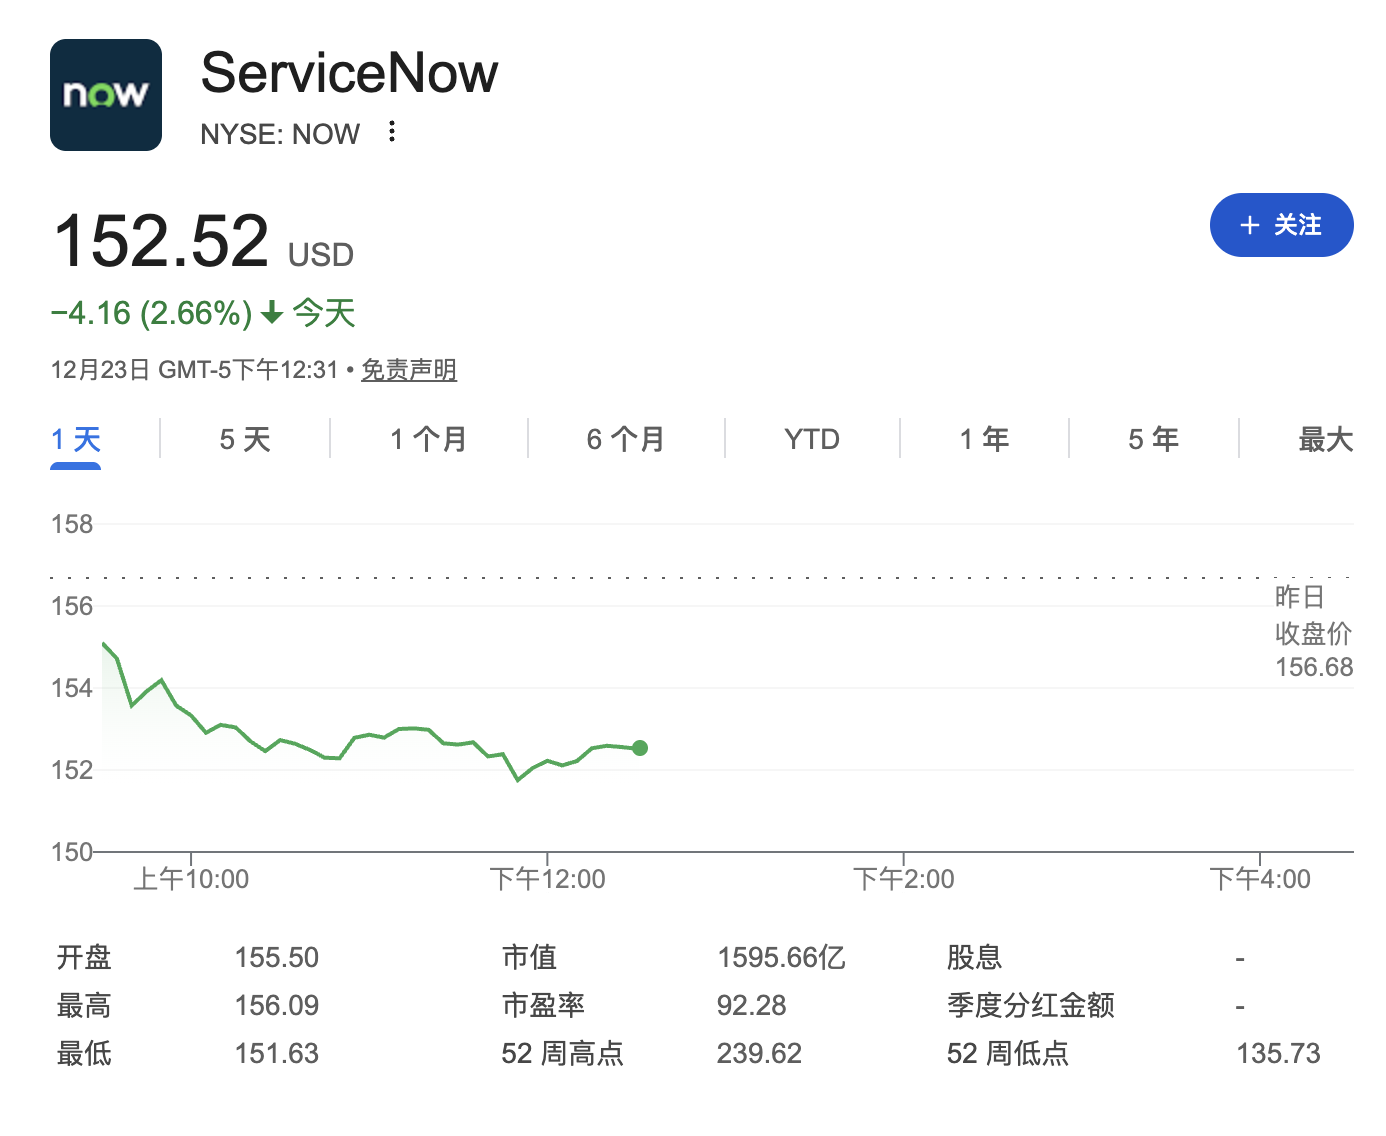Switch to the 5 天 tab
The width and height of the screenshot is (1386, 1136).
point(245,439)
